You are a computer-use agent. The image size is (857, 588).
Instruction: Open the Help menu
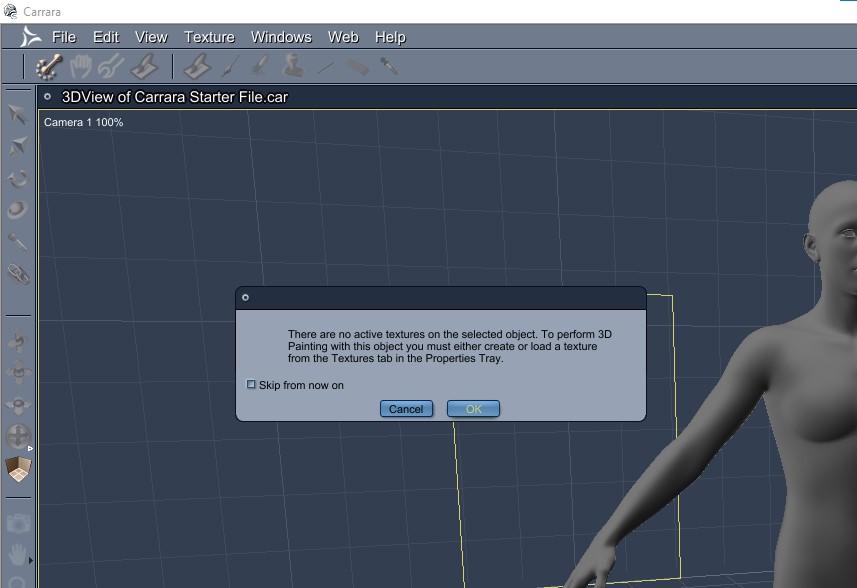click(390, 37)
